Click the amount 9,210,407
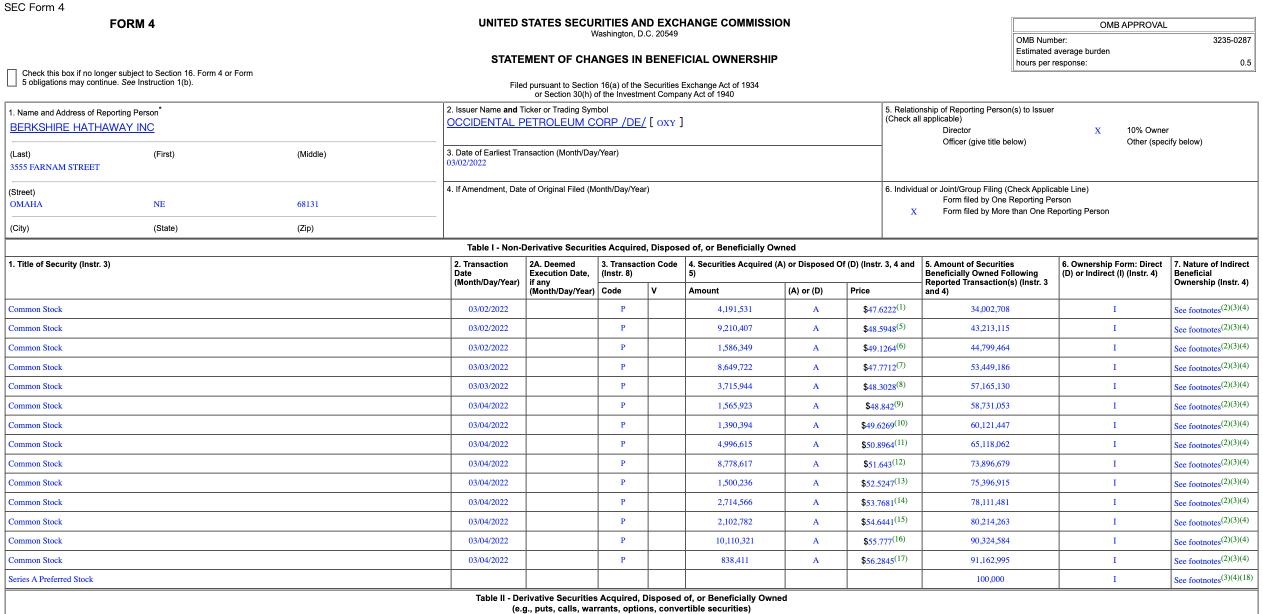Image resolution: width=1263 pixels, height=614 pixels. [x=735, y=328]
